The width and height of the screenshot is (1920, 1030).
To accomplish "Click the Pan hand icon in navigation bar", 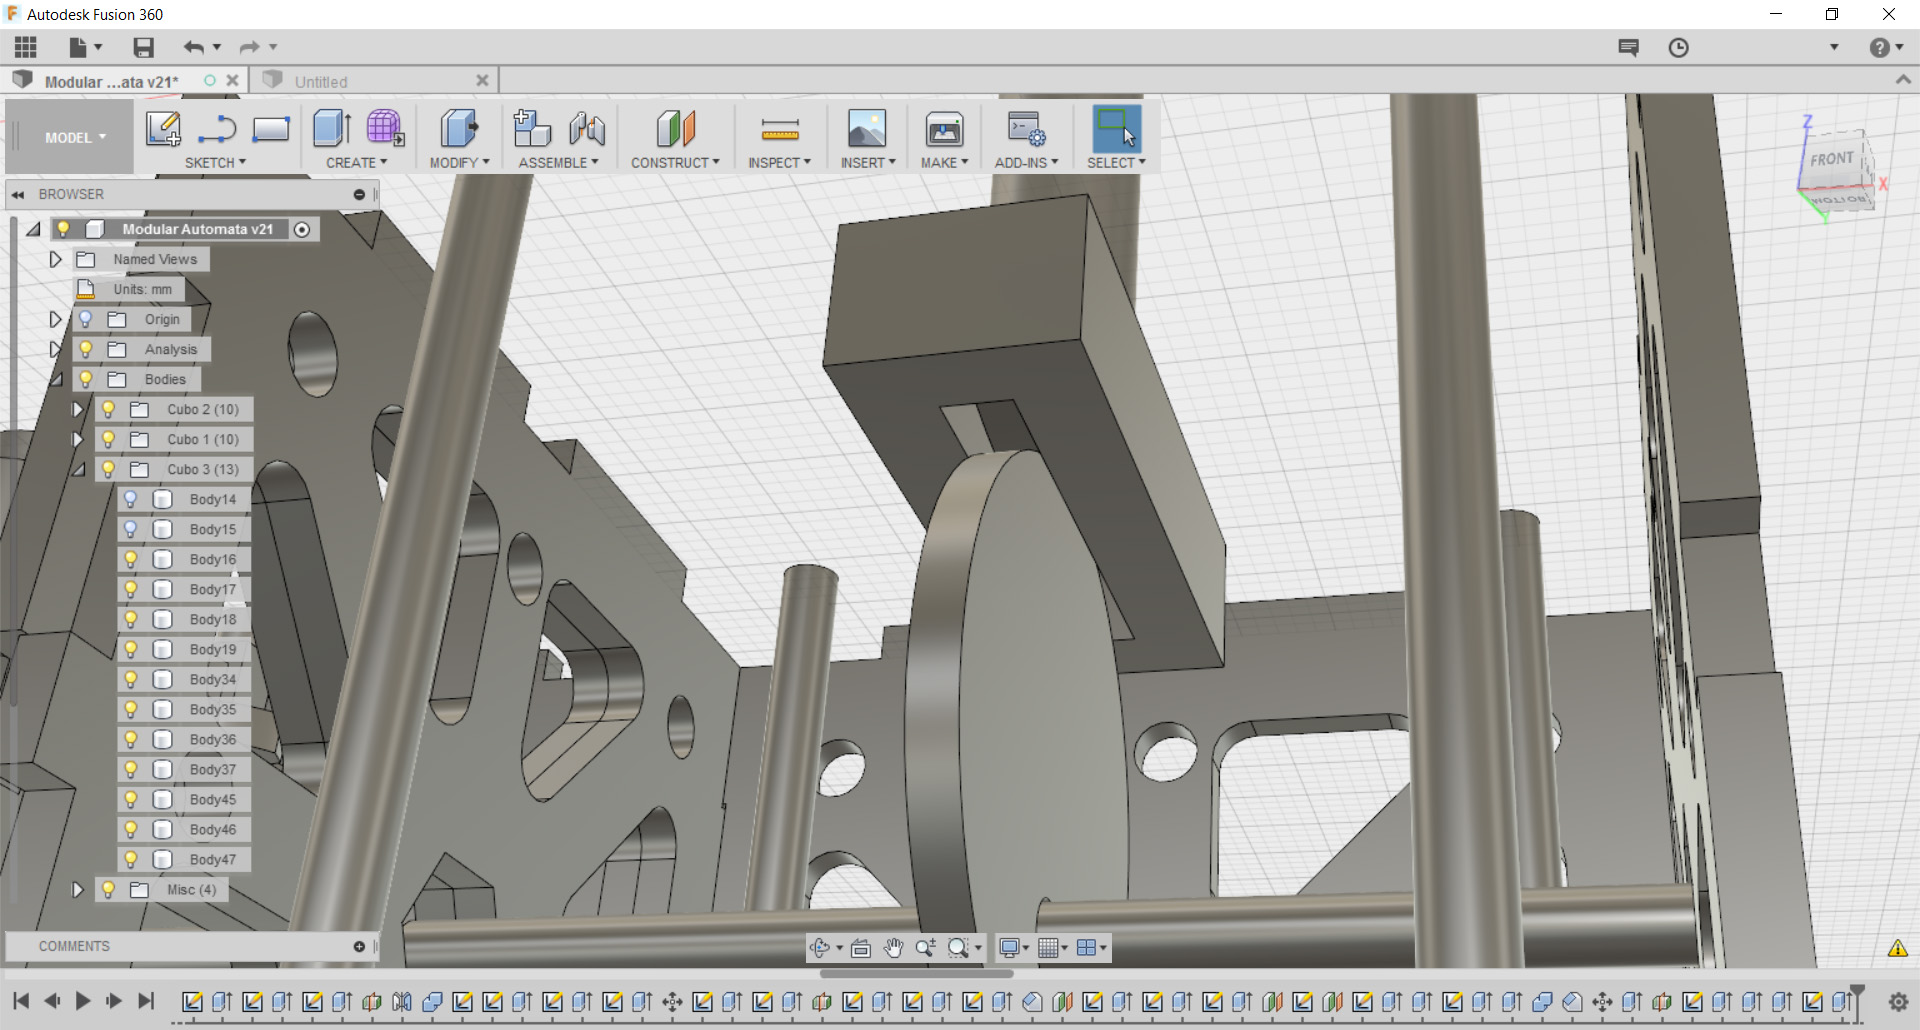I will [x=893, y=947].
